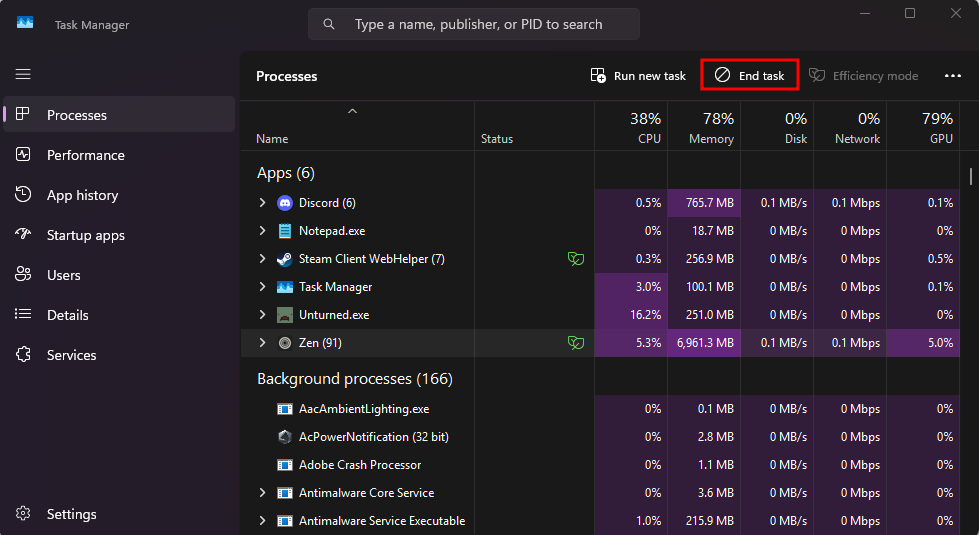Click the AacAmbientLighting.exe process icon
The width and height of the screenshot is (979, 535).
pos(285,409)
